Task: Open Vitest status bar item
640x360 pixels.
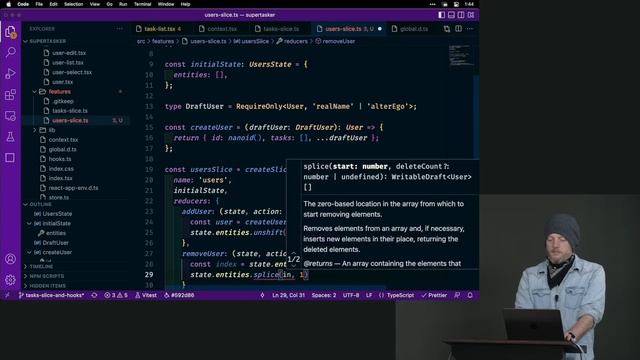Action: click(146, 295)
